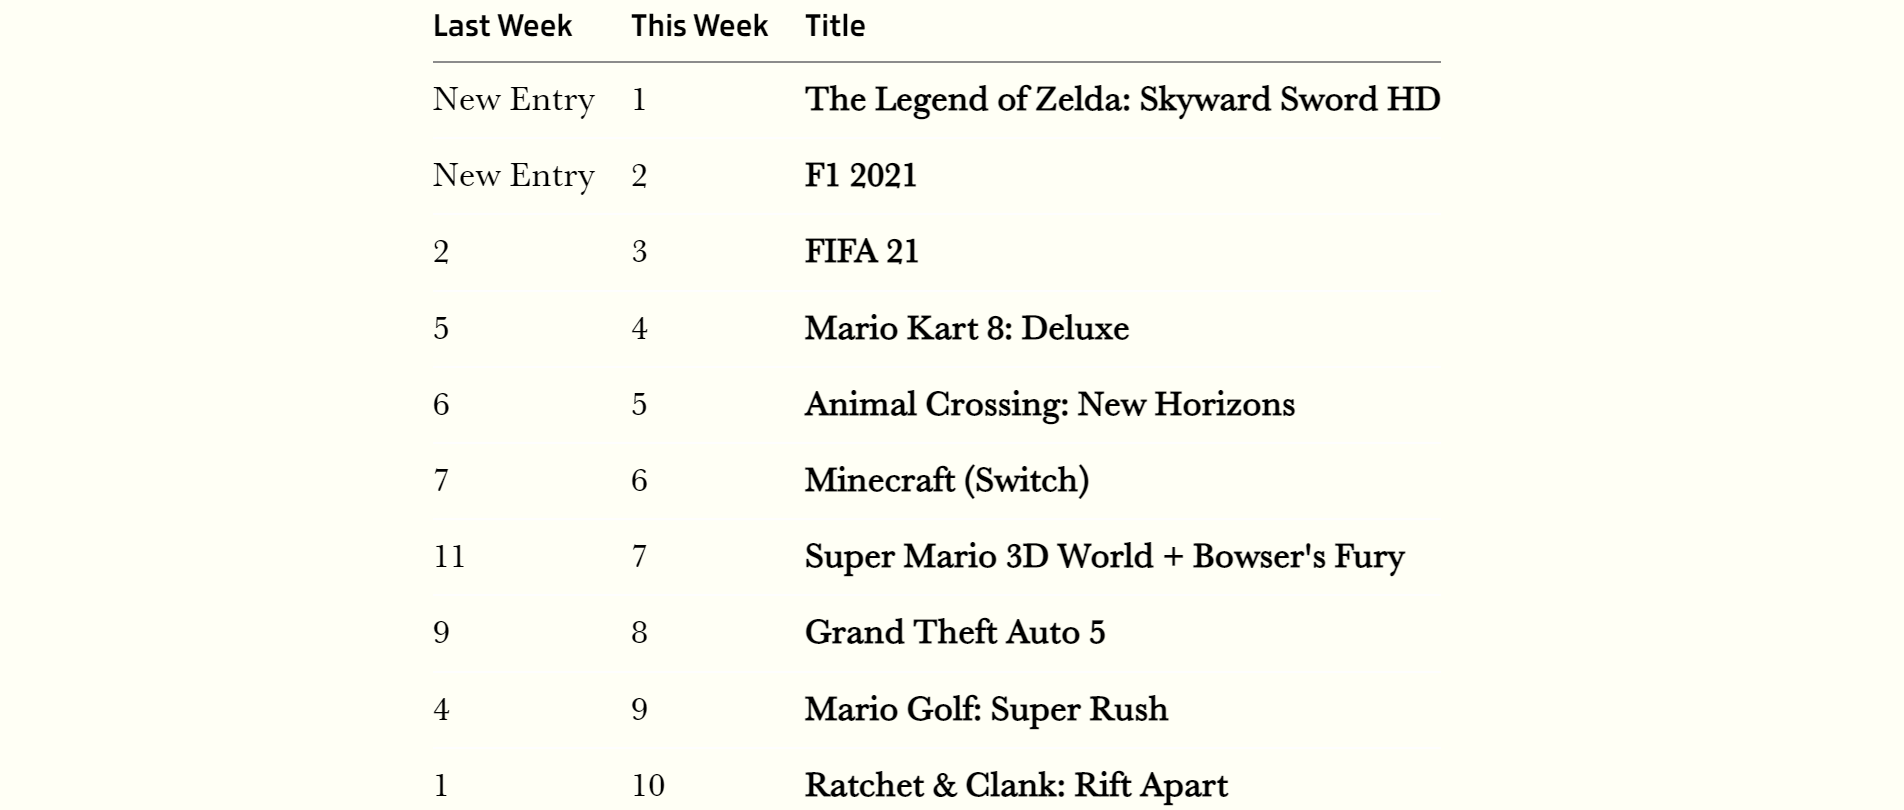Screen dimensions: 1904x810
Task: Click last week rank 11 for Super Mario
Action: 449,557
